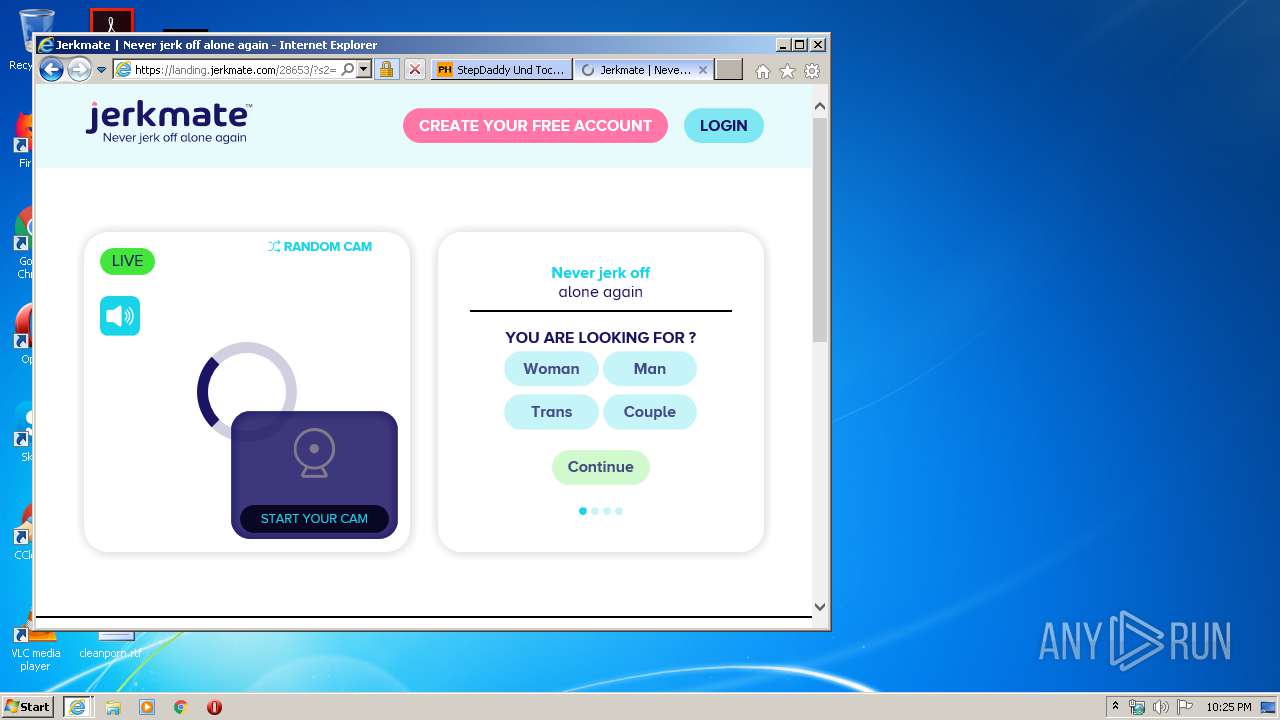This screenshot has width=1280, height=720.
Task: Minimize the Internet Explorer window
Action: click(783, 45)
